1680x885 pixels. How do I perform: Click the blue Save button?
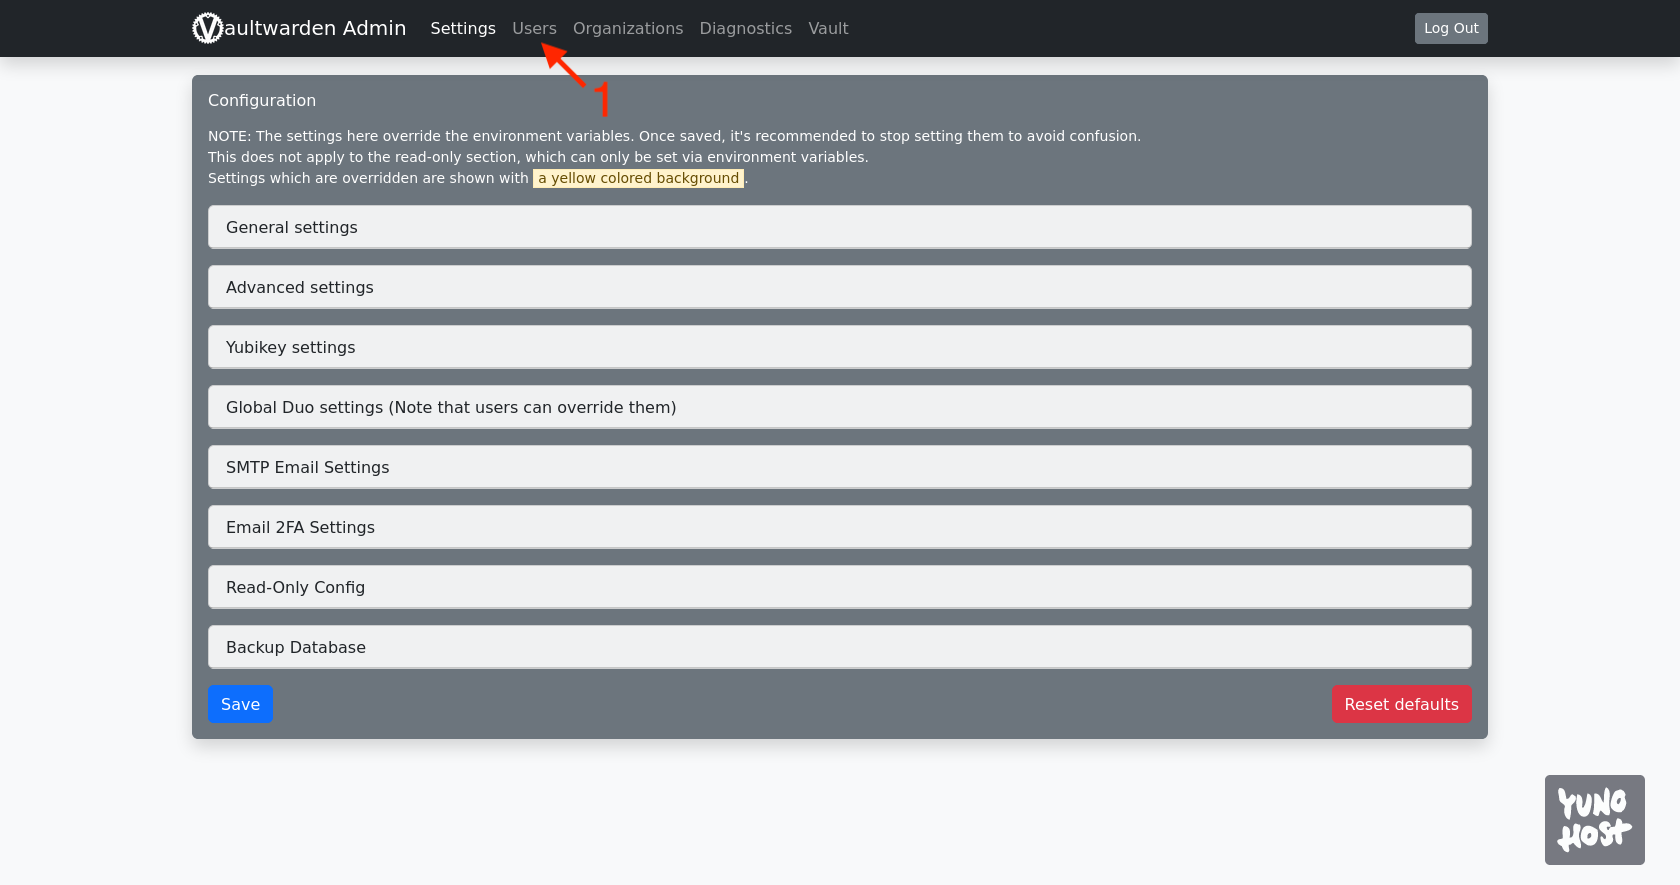click(240, 704)
